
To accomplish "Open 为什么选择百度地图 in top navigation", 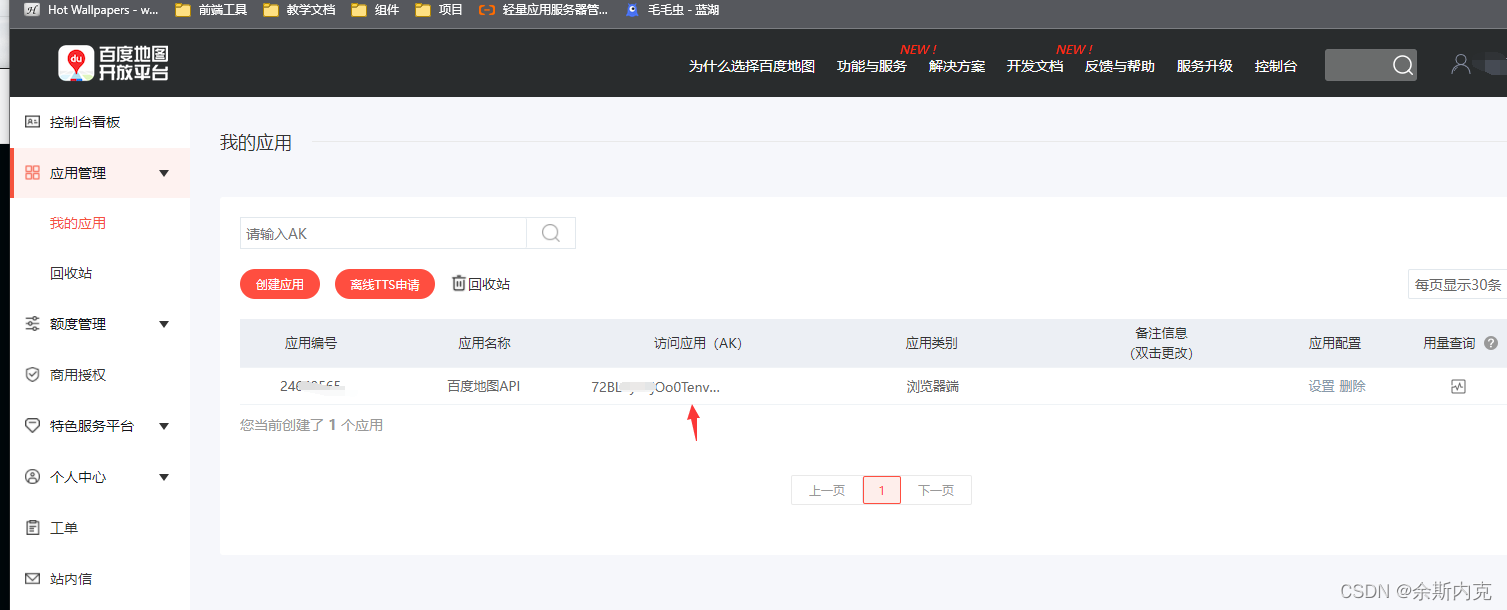I will click(x=752, y=66).
